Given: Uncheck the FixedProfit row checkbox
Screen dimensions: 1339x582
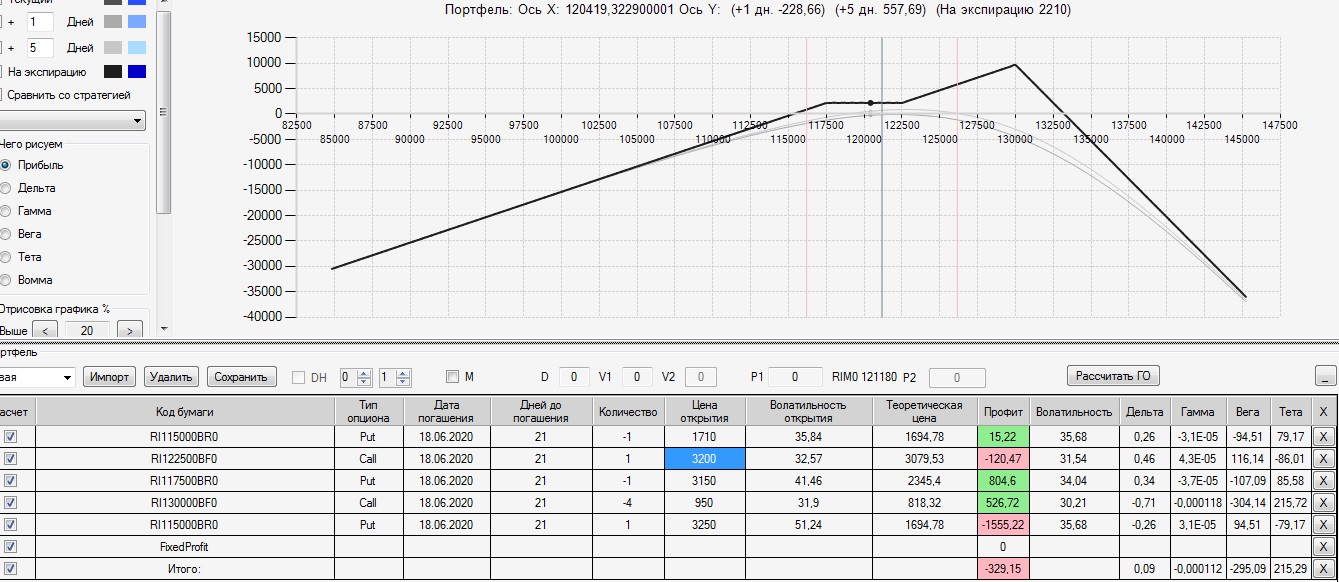Looking at the screenshot, I should tap(11, 547).
